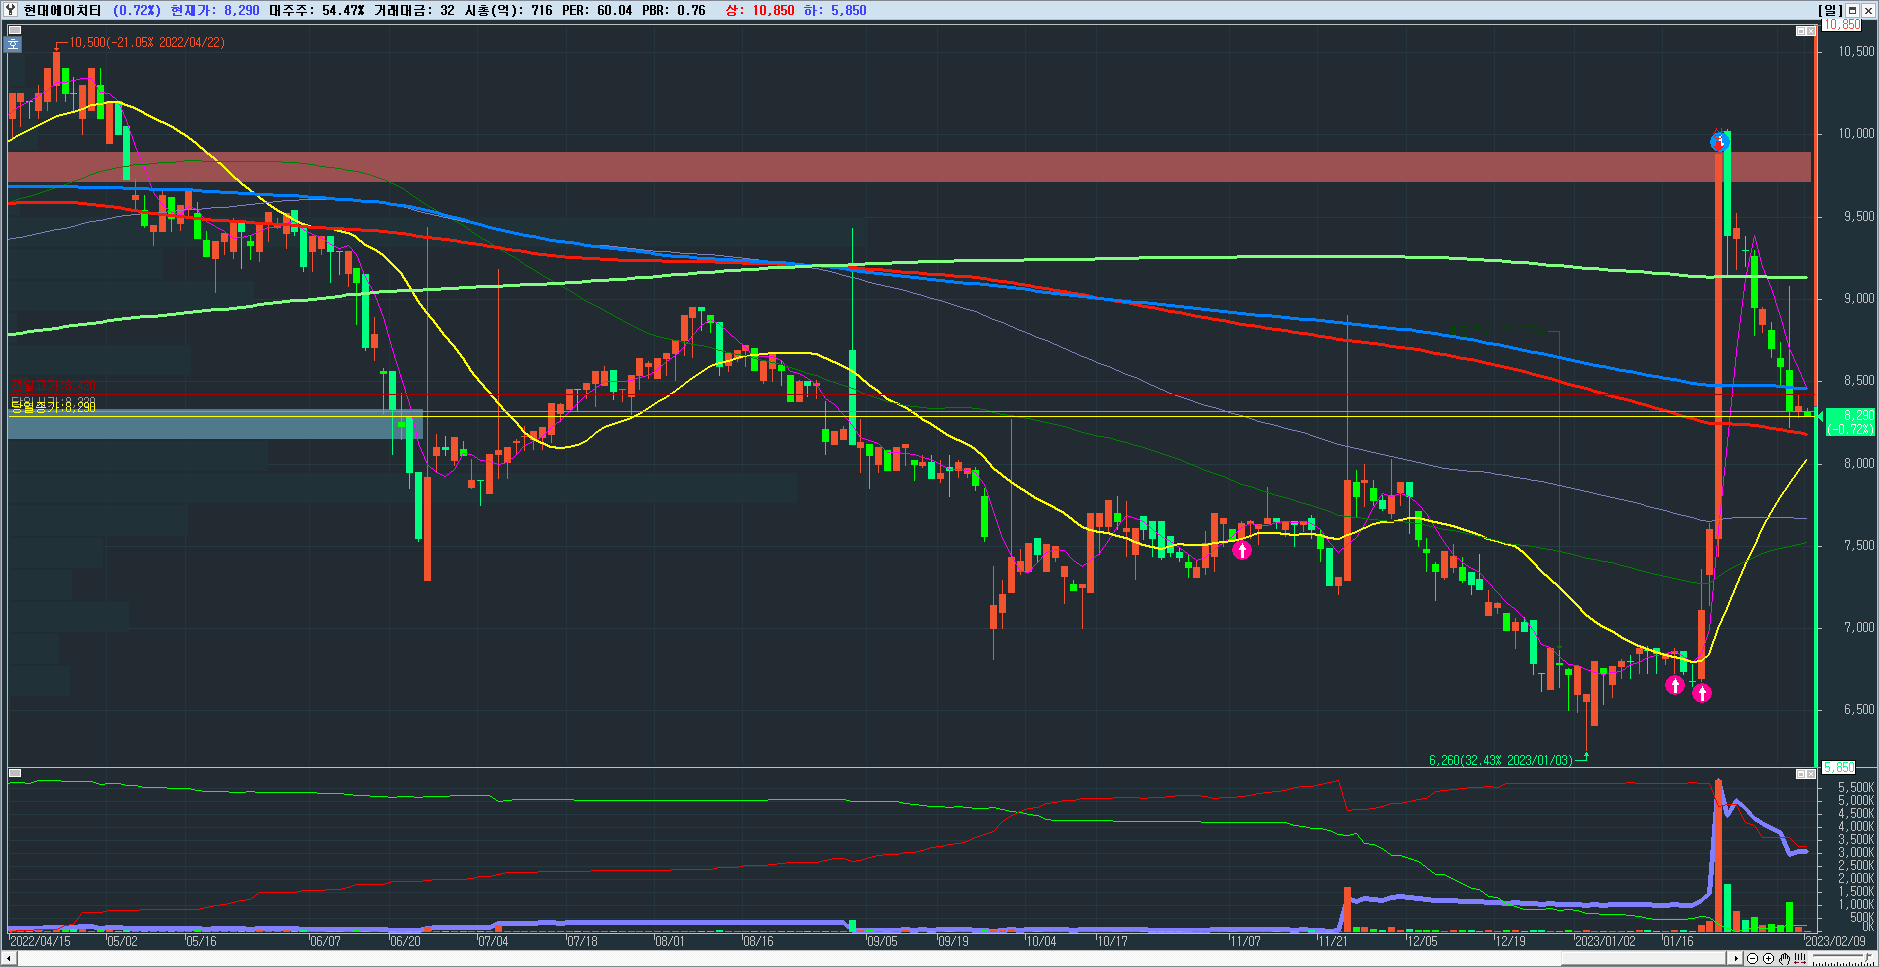The image size is (1879, 967).
Task: Toggle the 호 order-book button
Action: point(14,44)
